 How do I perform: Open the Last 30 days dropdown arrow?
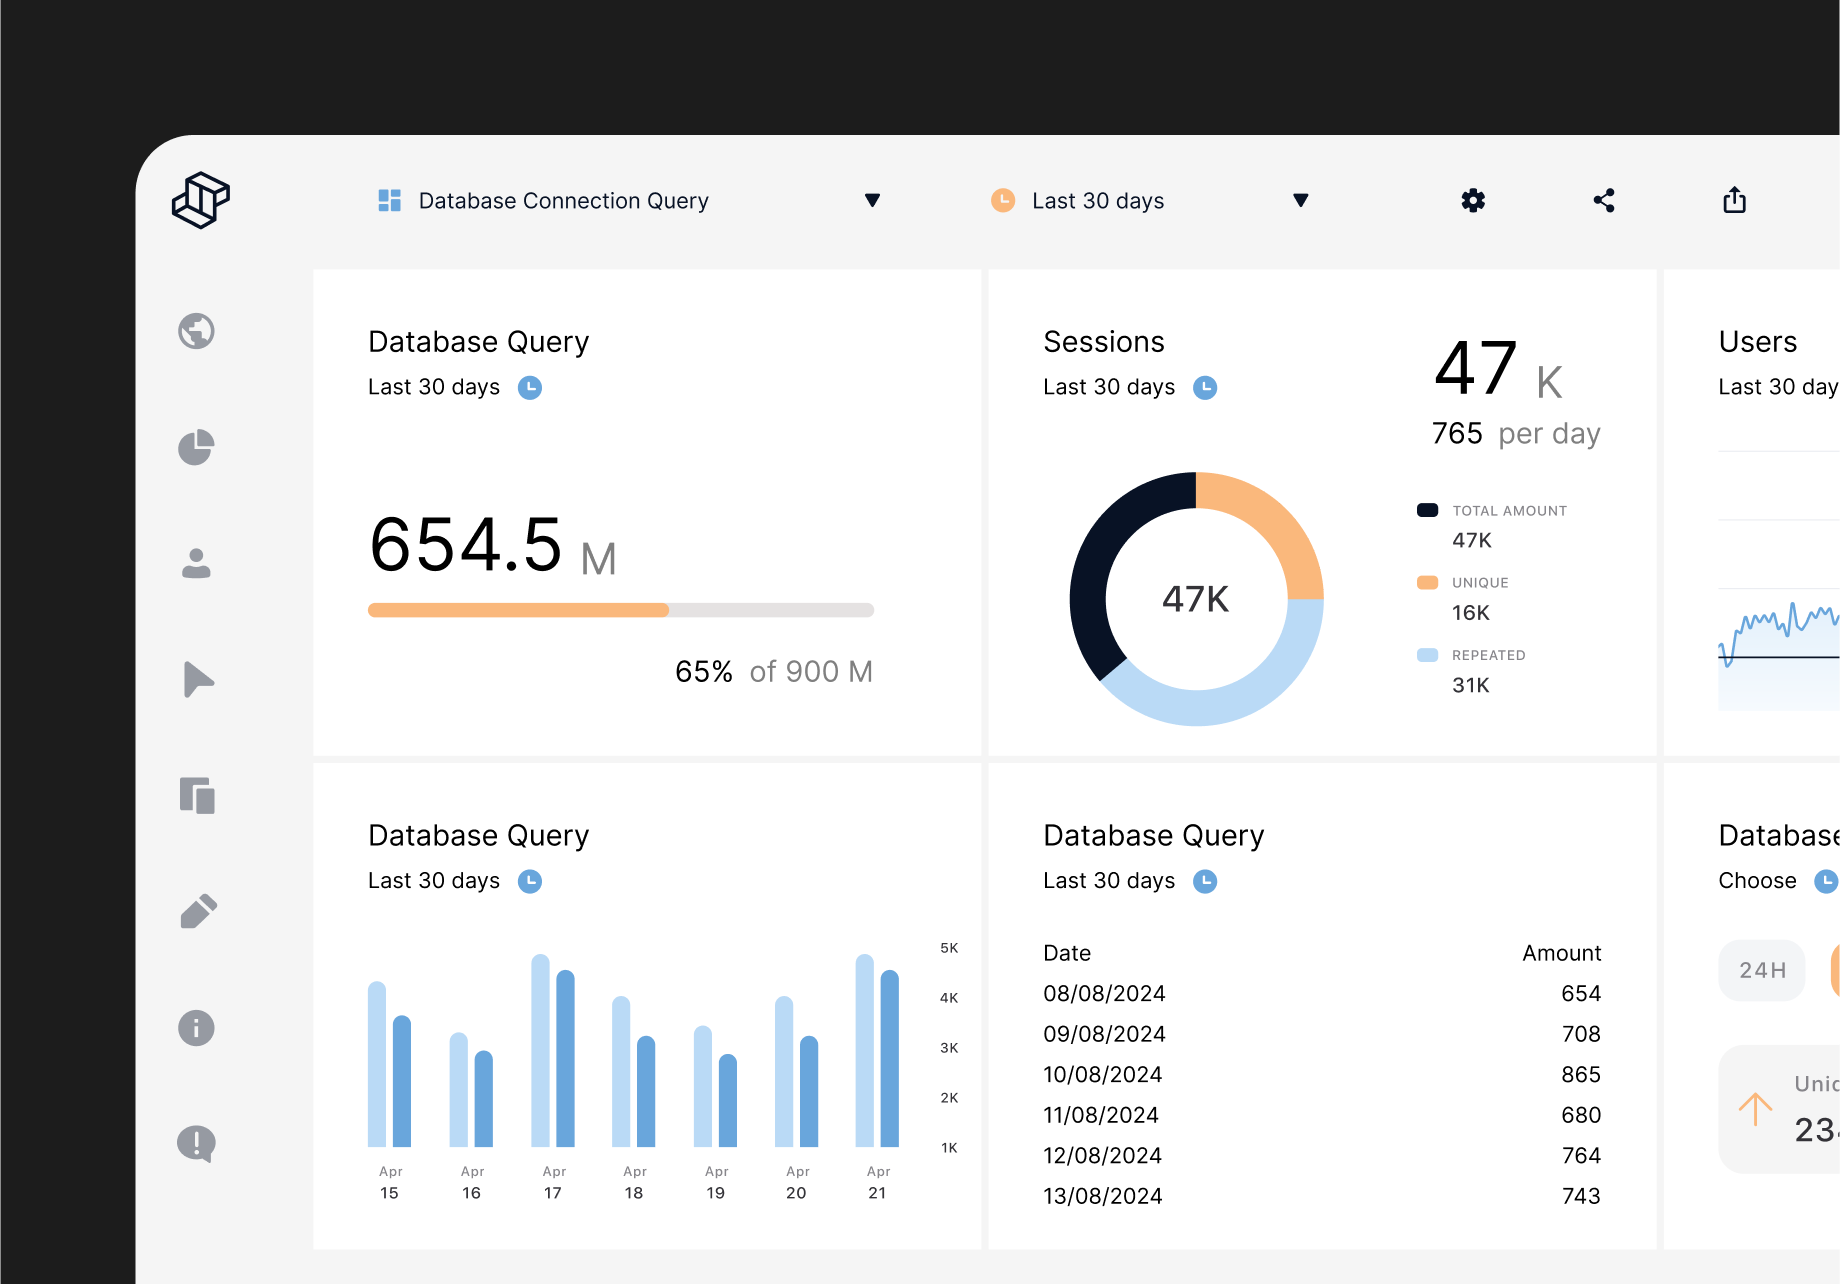[1300, 201]
